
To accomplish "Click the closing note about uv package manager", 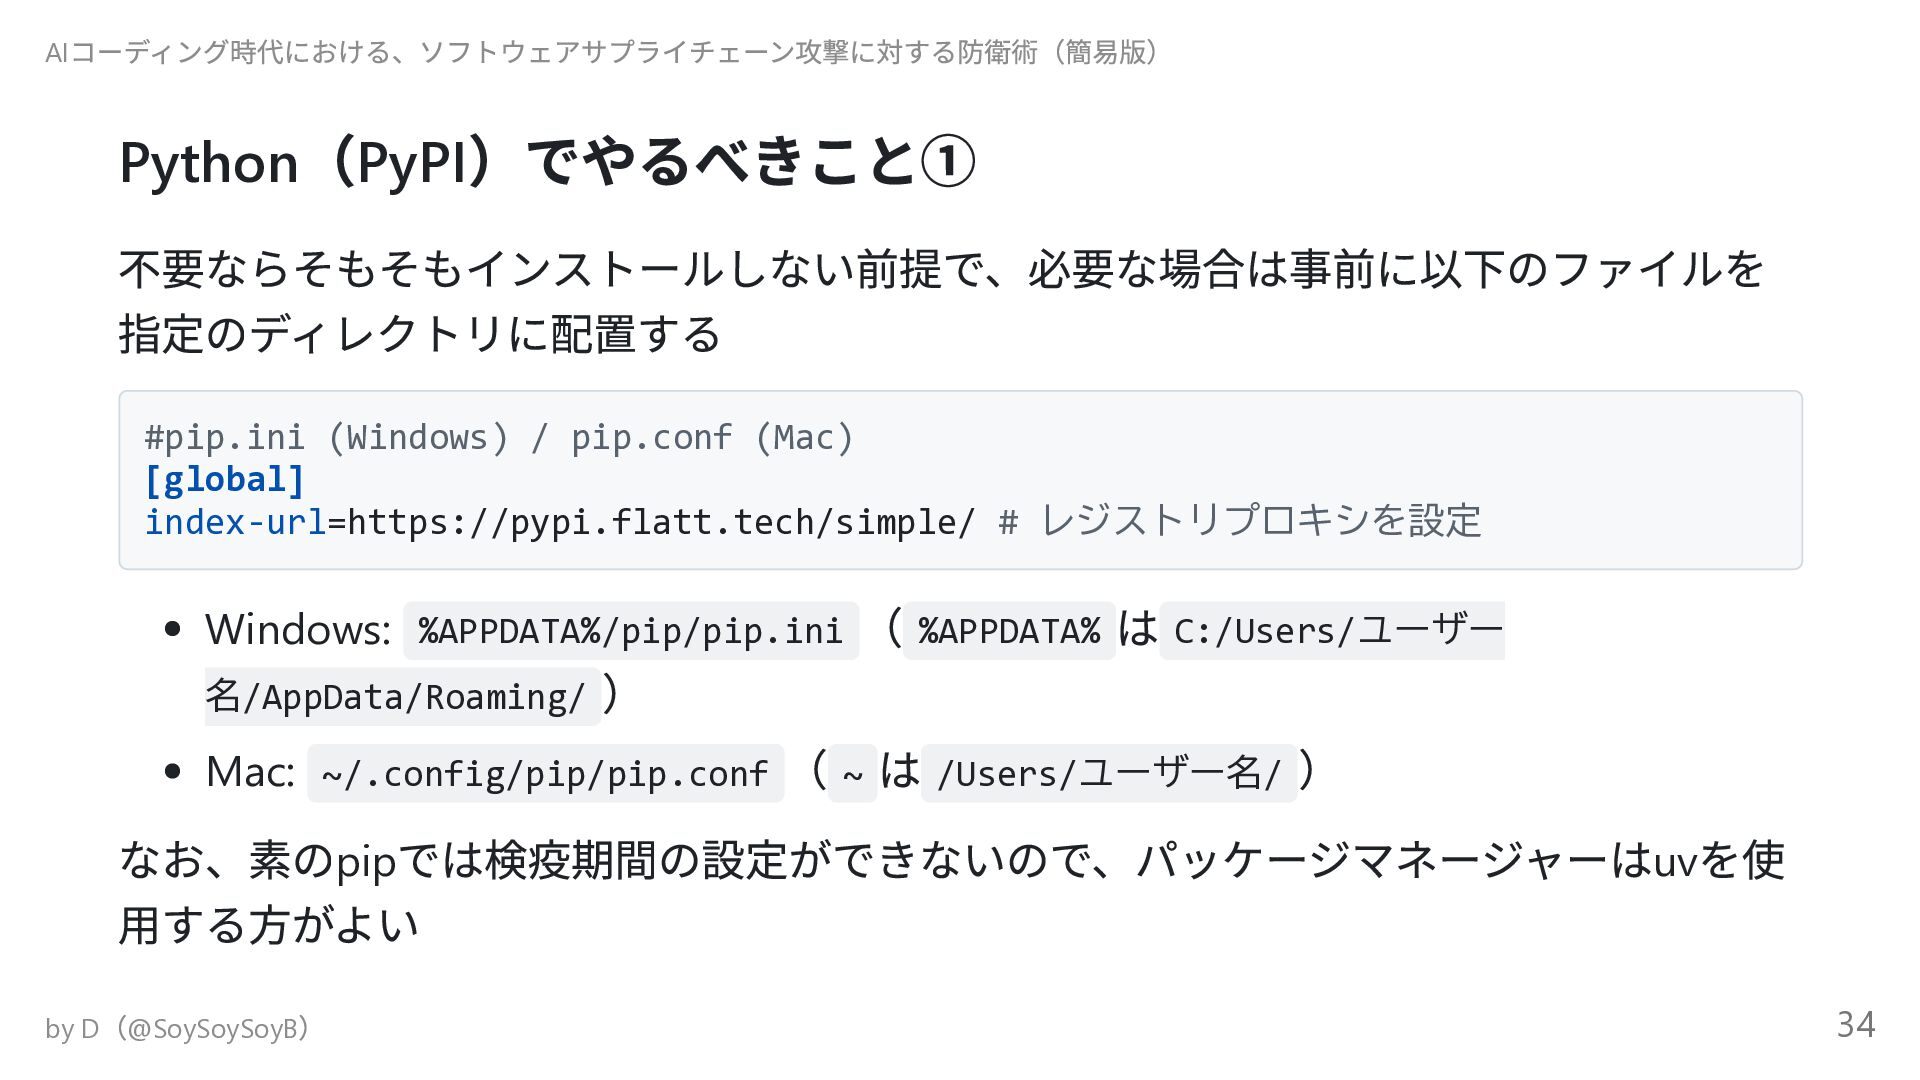I will pos(951,892).
